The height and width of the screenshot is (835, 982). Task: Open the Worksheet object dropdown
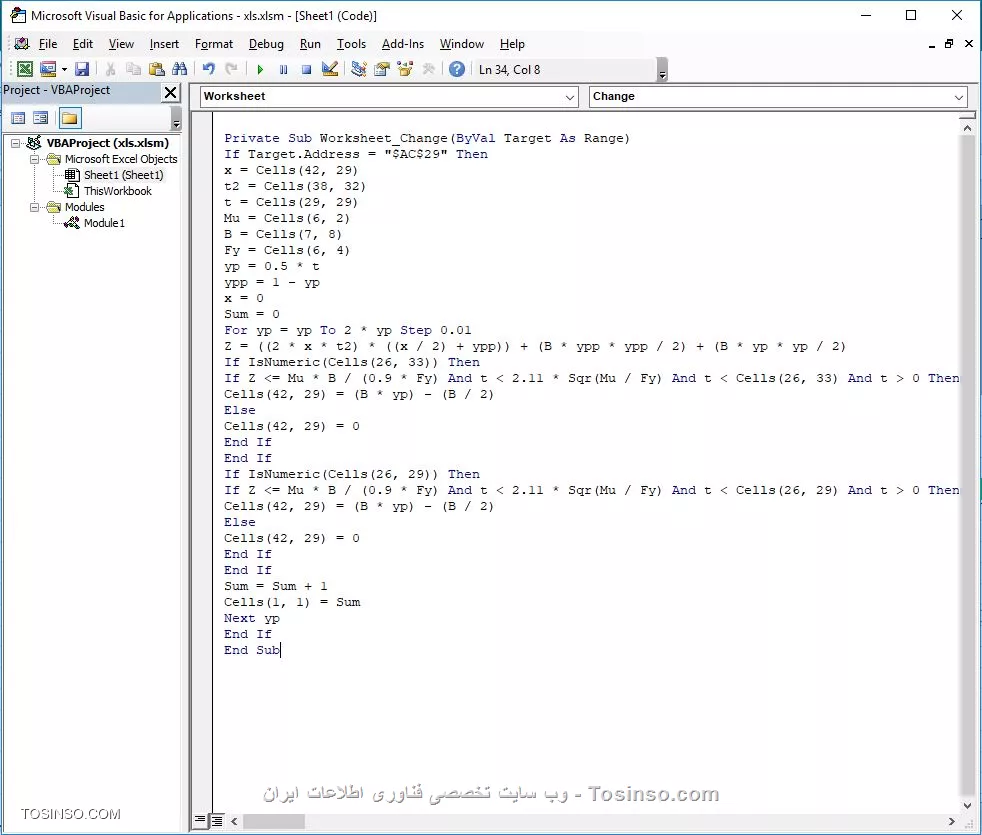pos(570,97)
